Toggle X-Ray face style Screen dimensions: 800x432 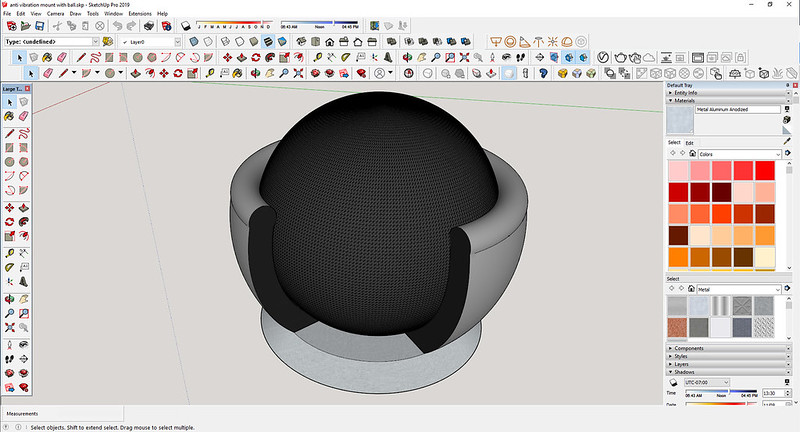[x=194, y=41]
